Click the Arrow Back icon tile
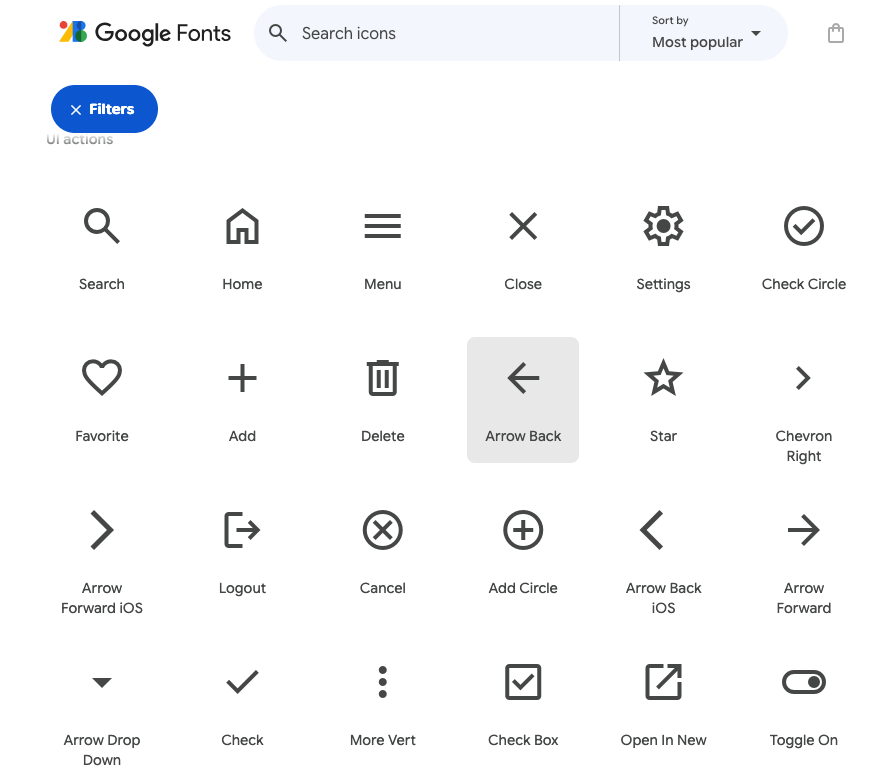The image size is (872, 774). [x=523, y=400]
